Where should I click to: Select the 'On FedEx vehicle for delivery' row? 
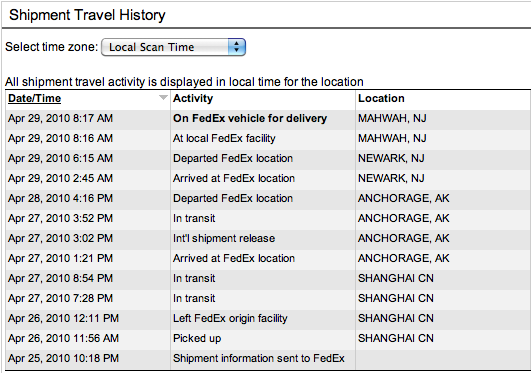coord(268,118)
